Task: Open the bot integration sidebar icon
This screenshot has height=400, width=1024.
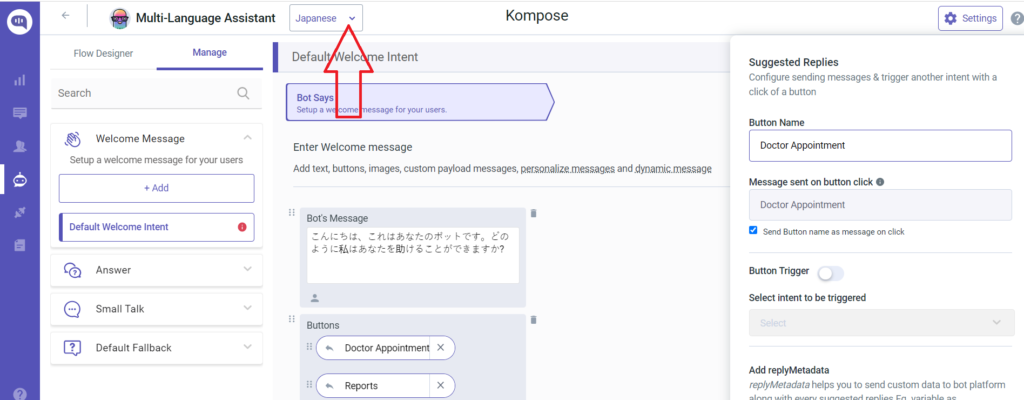Action: [x=20, y=179]
